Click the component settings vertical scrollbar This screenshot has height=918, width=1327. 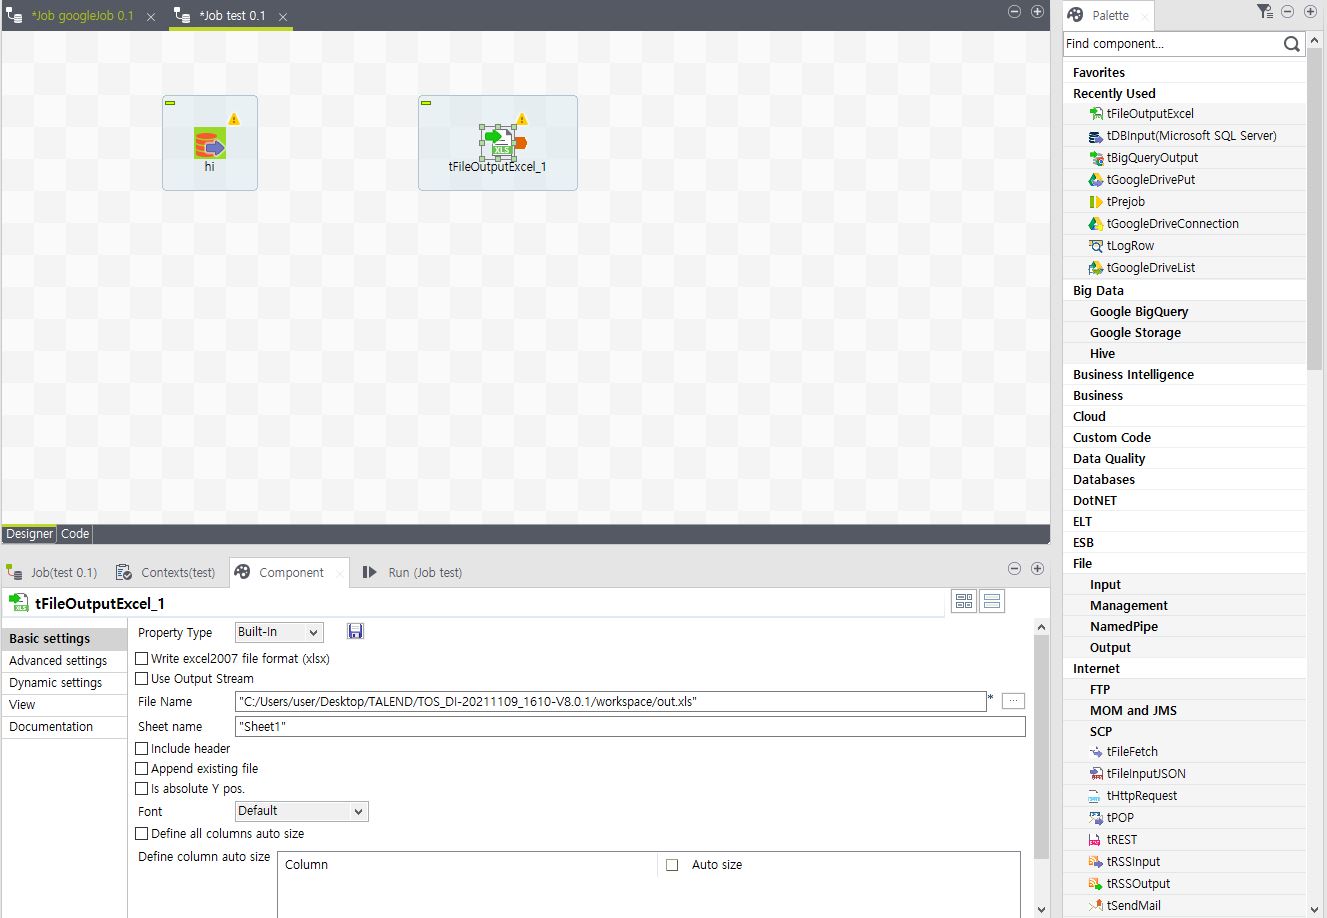pyautogui.click(x=1041, y=747)
